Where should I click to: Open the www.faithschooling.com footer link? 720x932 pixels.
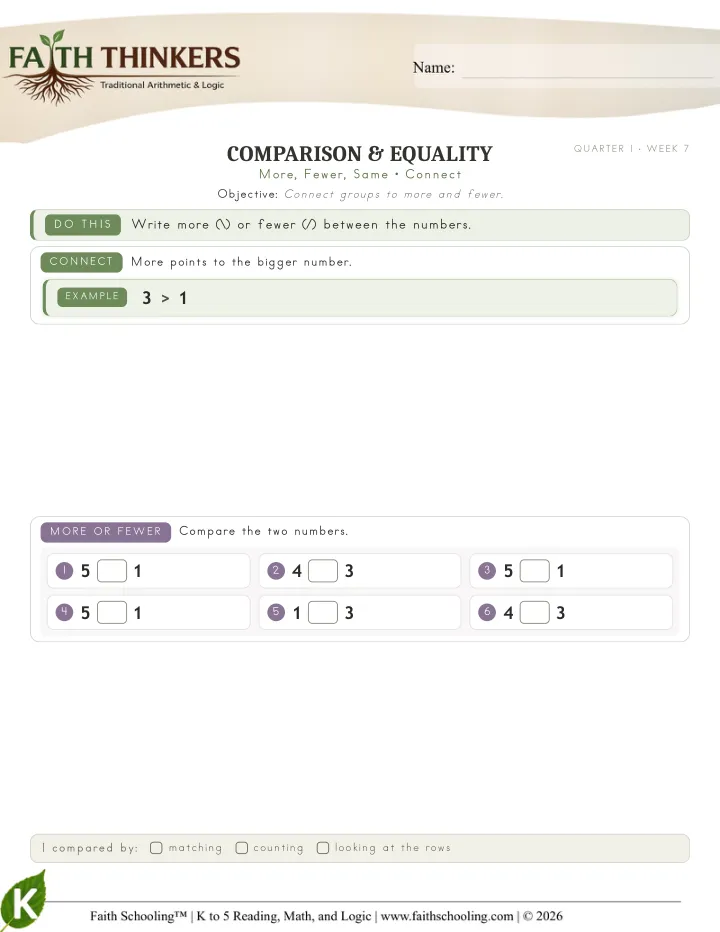pyautogui.click(x=447, y=916)
